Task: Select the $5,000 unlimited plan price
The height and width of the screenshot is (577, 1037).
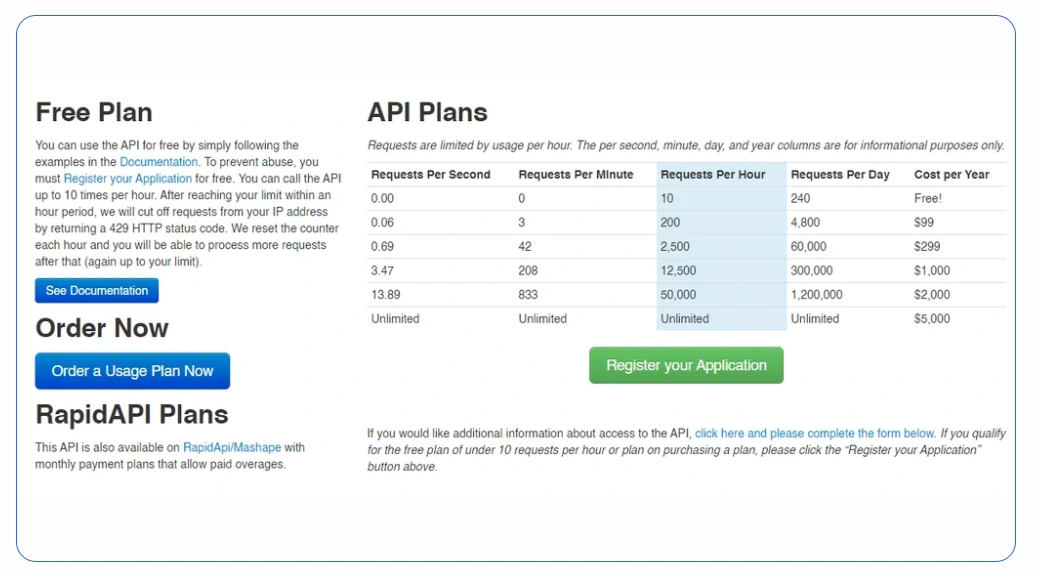Action: 932,319
